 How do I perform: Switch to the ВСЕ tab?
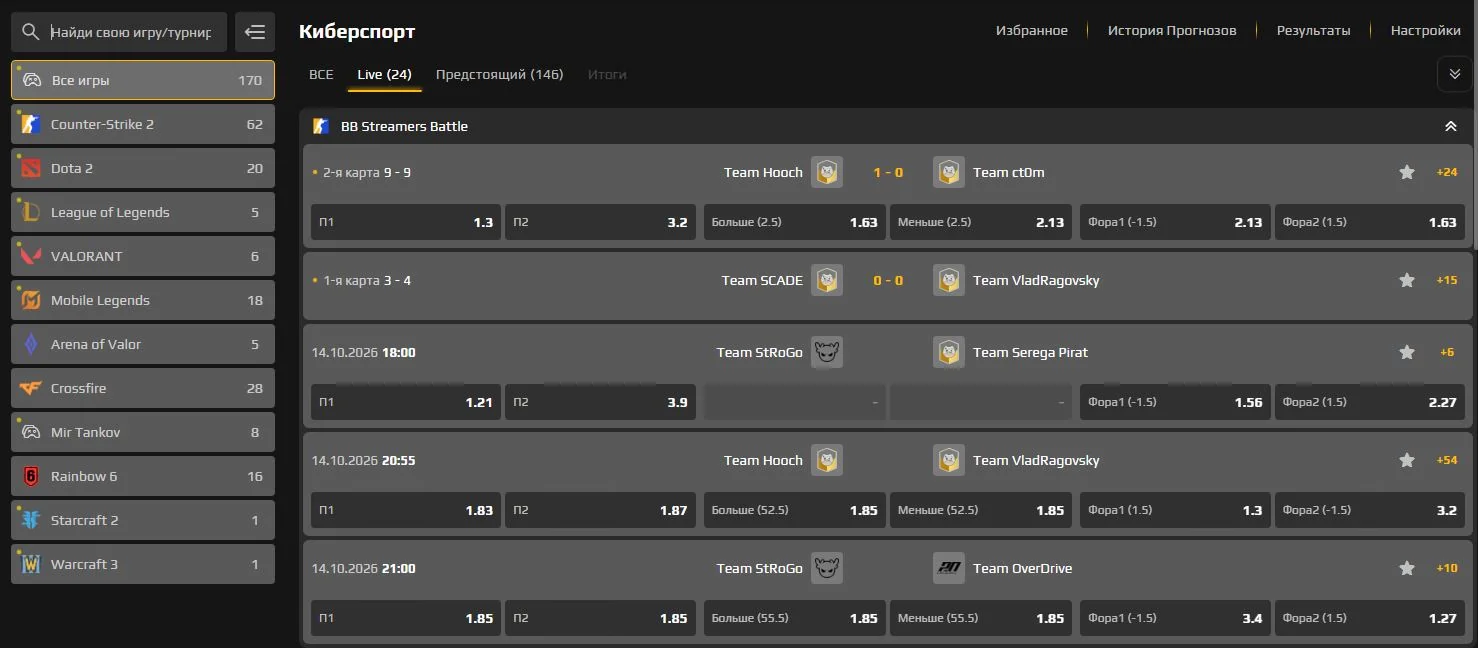(x=321, y=74)
